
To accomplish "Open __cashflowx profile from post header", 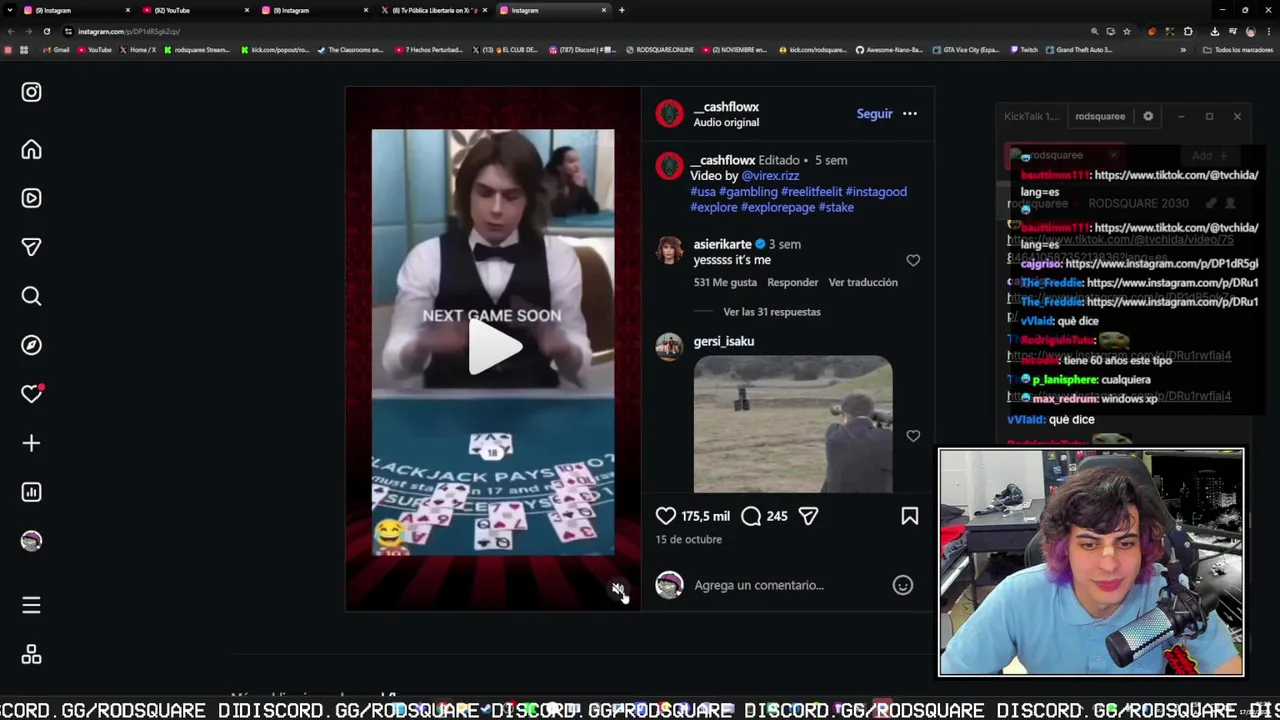I will pyautogui.click(x=726, y=107).
